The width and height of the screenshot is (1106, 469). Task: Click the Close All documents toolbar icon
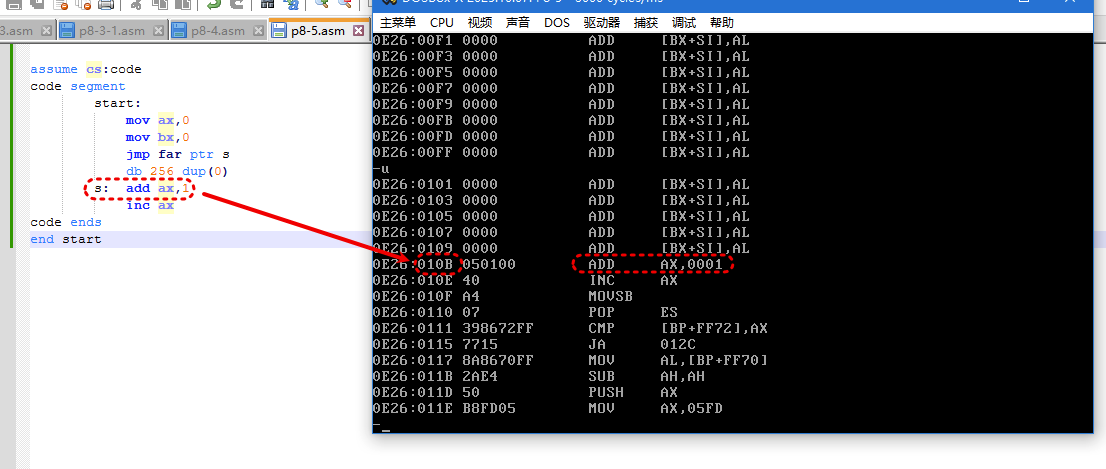pos(83,4)
